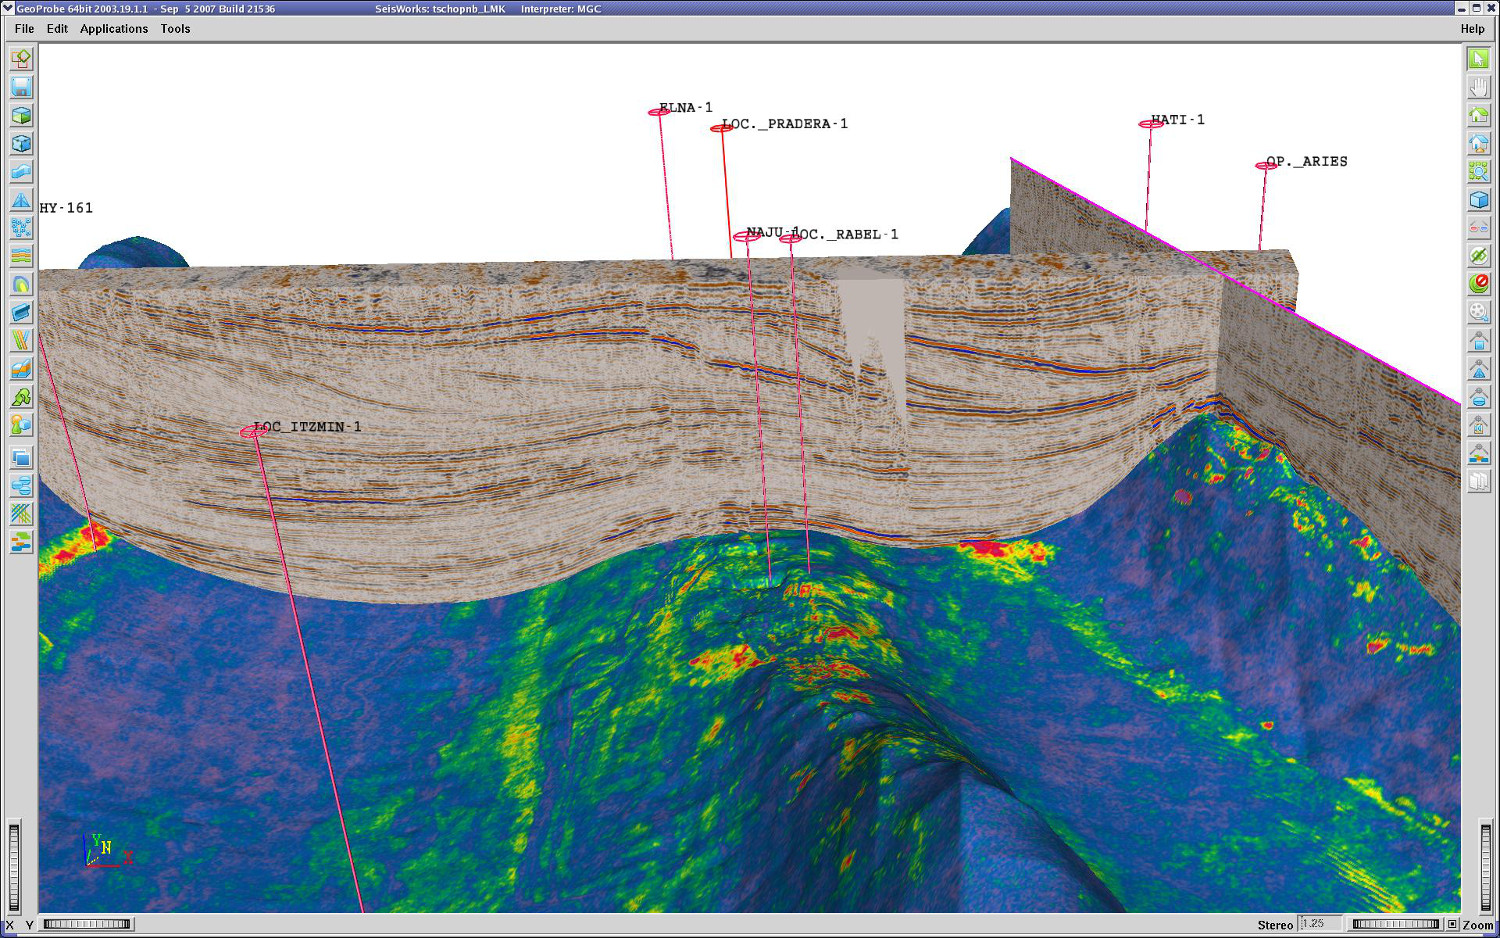This screenshot has width=1500, height=938.
Task: Open the Applications menu
Action: pos(114,29)
